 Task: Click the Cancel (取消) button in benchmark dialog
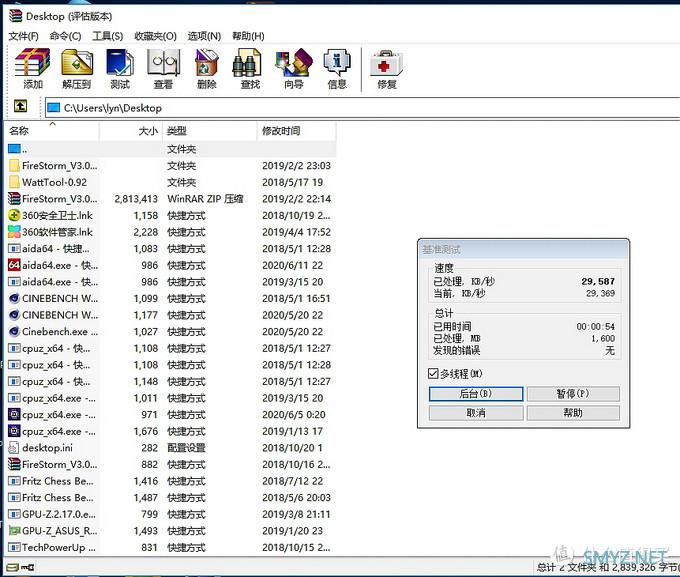click(475, 413)
